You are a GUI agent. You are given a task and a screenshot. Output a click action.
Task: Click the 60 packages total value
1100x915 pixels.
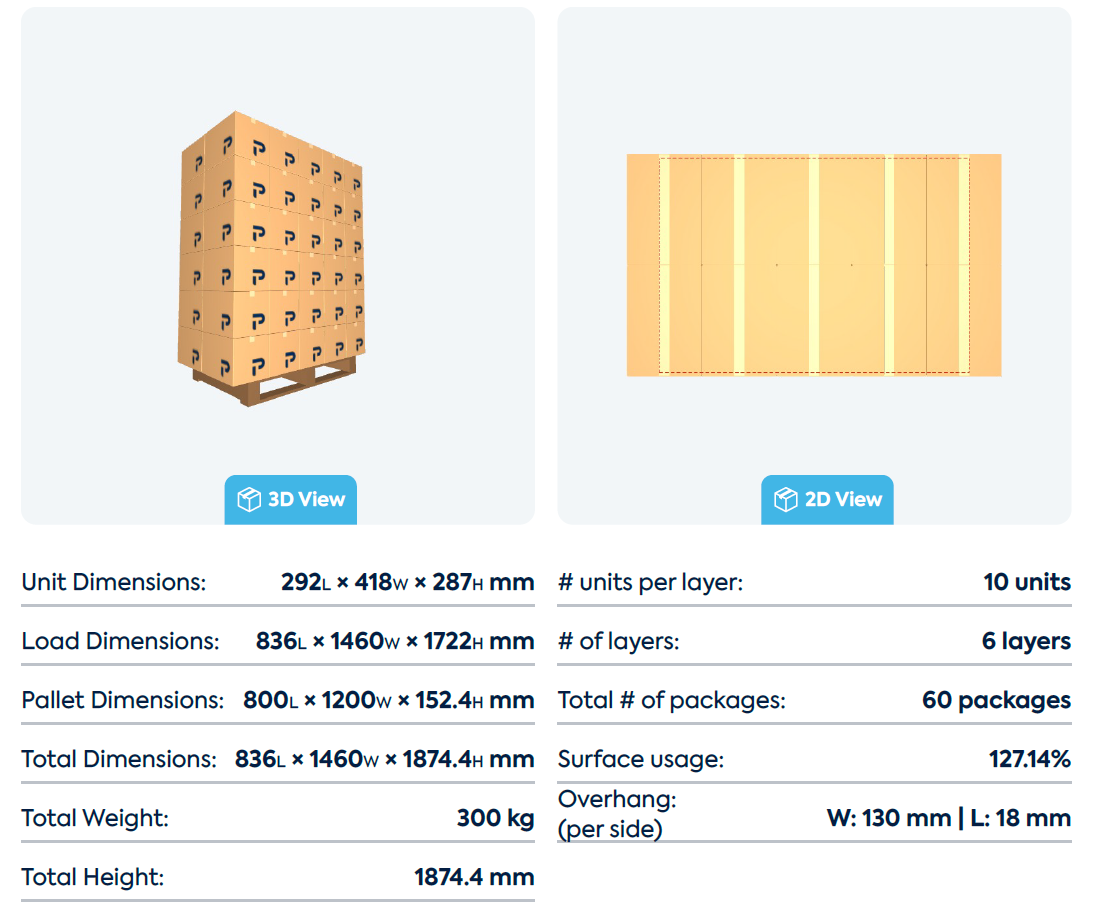pyautogui.click(x=996, y=700)
